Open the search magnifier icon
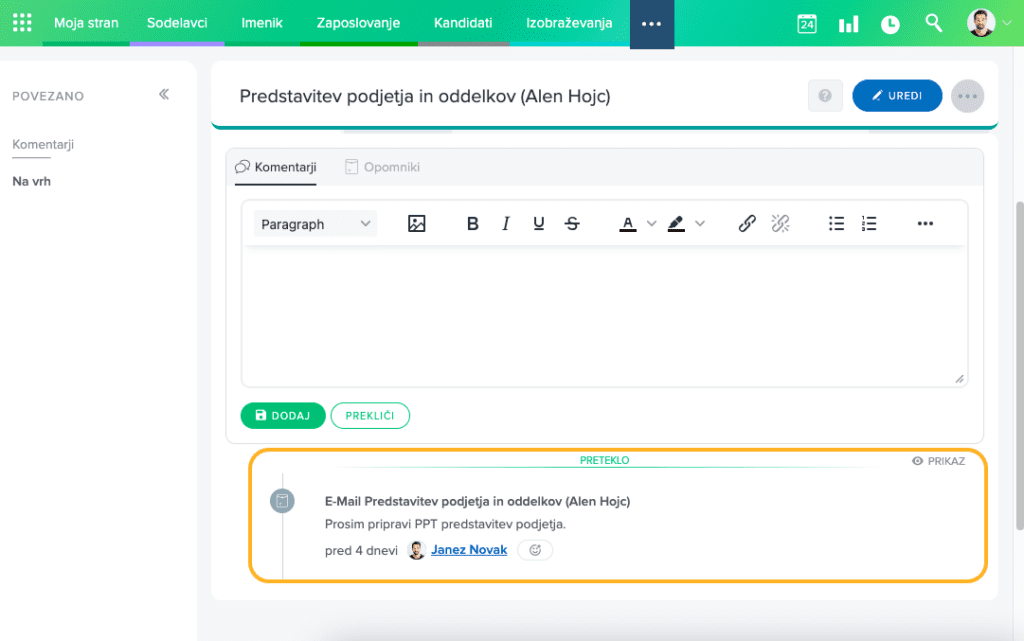The image size is (1024, 641). pyautogui.click(x=934, y=23)
